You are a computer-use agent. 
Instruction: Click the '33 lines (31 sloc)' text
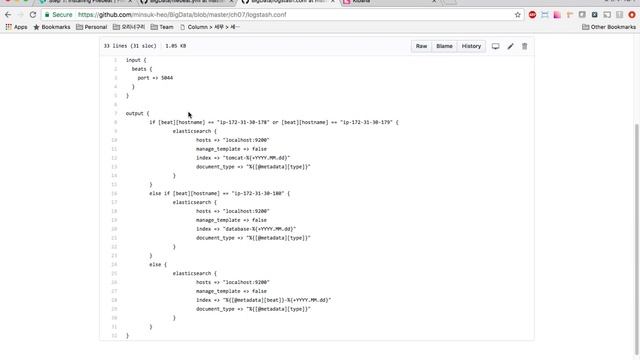tap(130, 46)
